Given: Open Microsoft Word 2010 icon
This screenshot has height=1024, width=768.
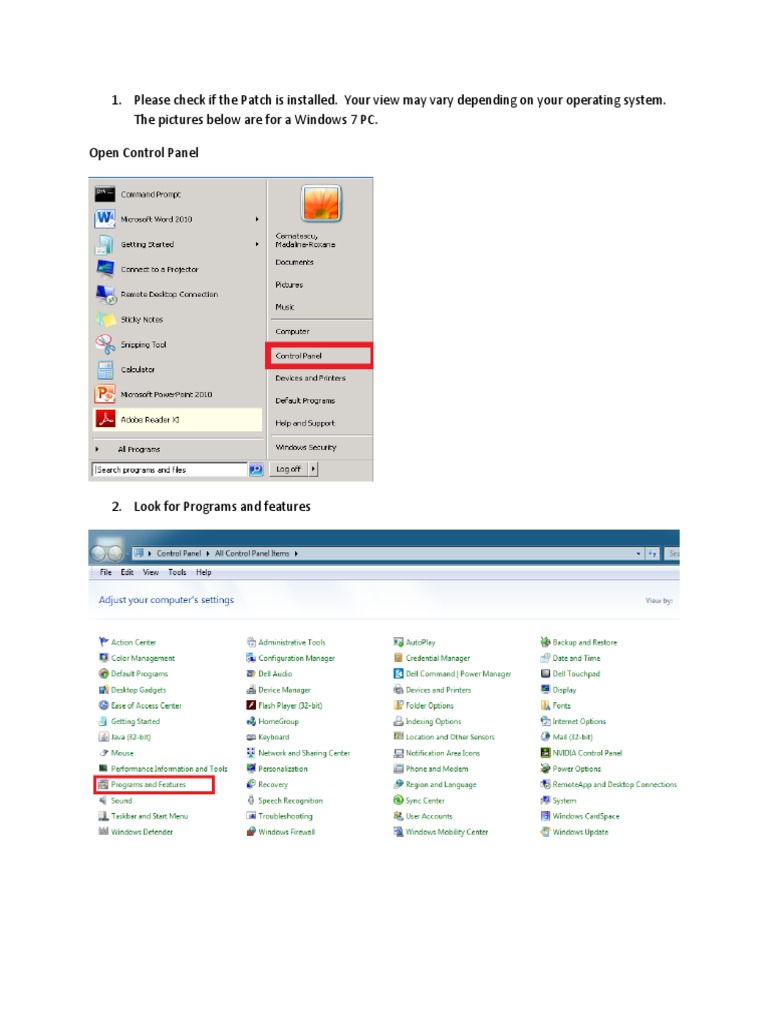Looking at the screenshot, I should (x=104, y=219).
